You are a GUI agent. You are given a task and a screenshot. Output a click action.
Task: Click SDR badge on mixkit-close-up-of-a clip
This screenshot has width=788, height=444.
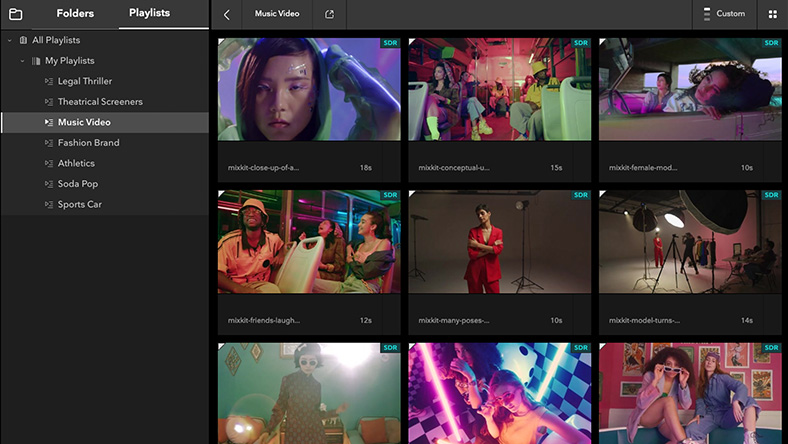click(x=390, y=43)
